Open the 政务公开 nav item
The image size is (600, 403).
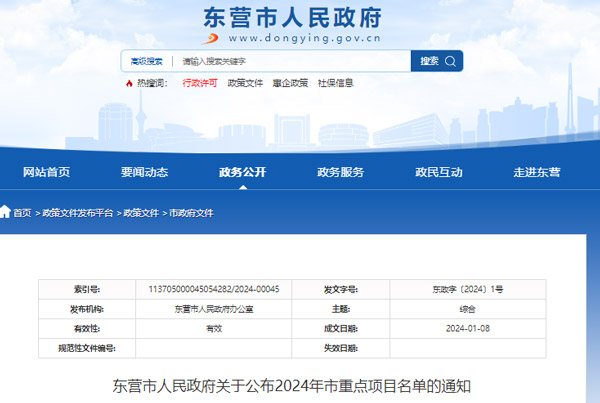[243, 172]
